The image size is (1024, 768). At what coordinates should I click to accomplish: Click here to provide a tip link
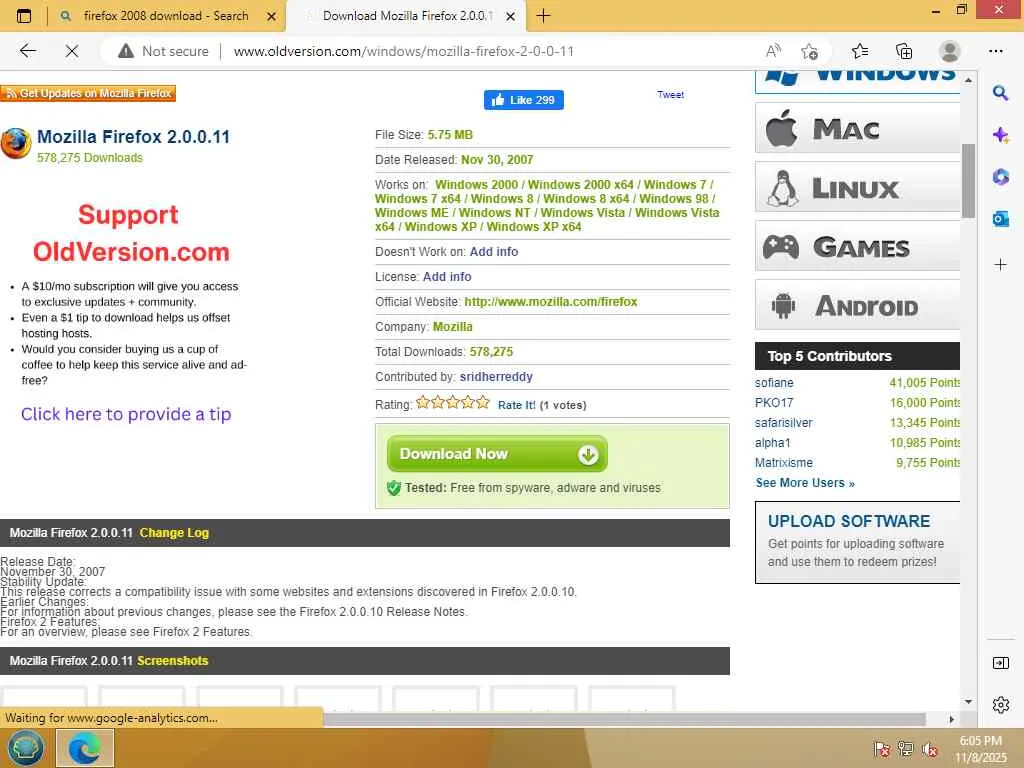[126, 414]
